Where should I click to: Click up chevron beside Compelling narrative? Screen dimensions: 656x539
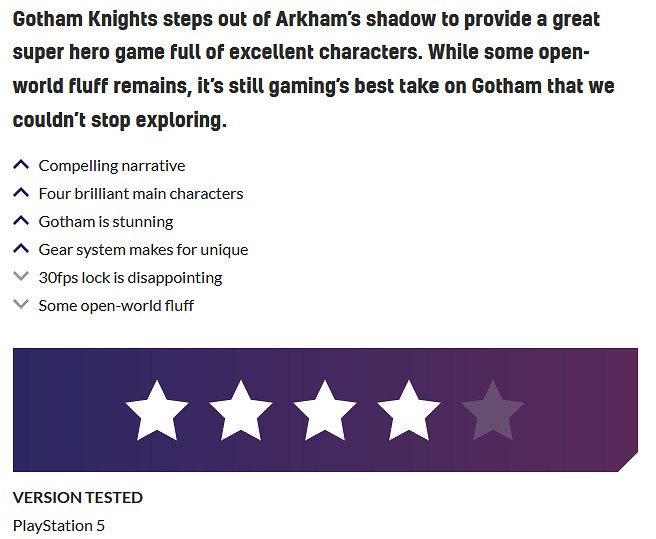coord(21,165)
